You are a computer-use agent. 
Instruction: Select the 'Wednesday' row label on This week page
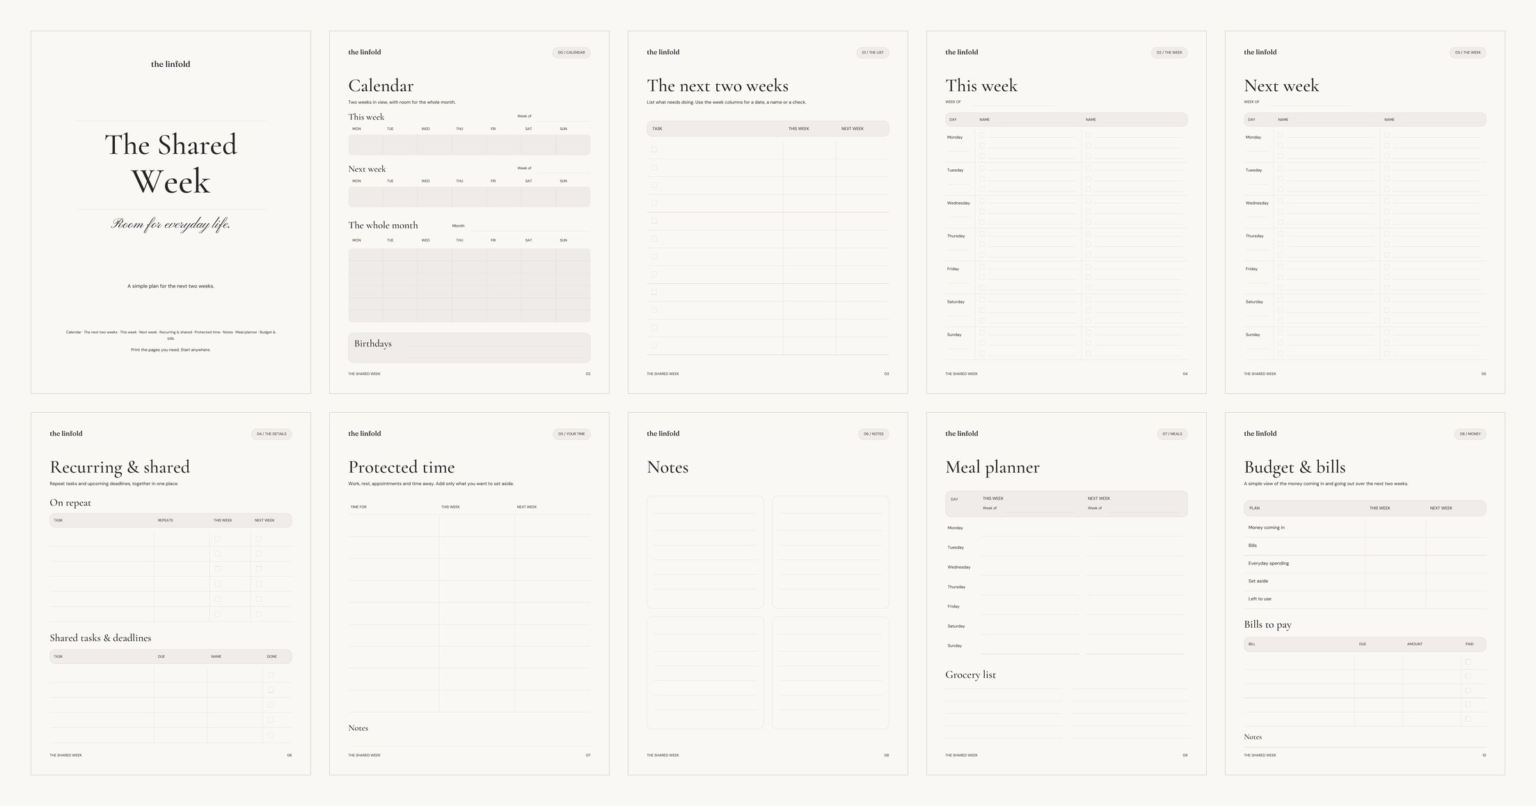click(x=958, y=203)
